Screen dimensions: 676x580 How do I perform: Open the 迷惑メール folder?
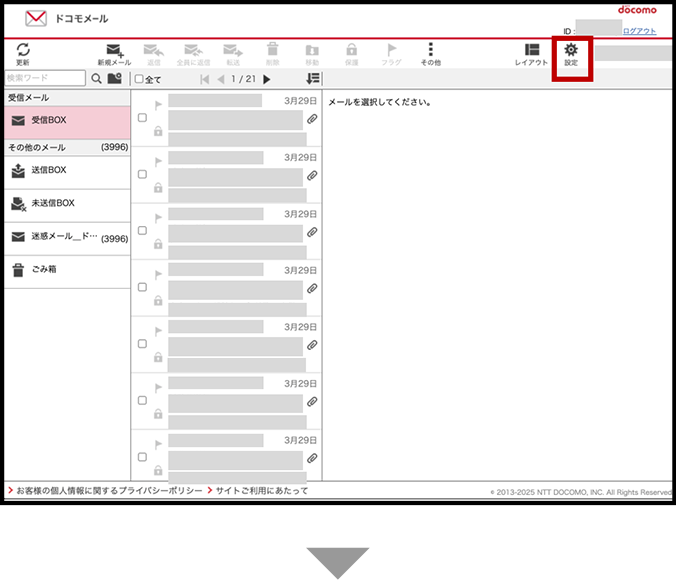click(x=67, y=237)
